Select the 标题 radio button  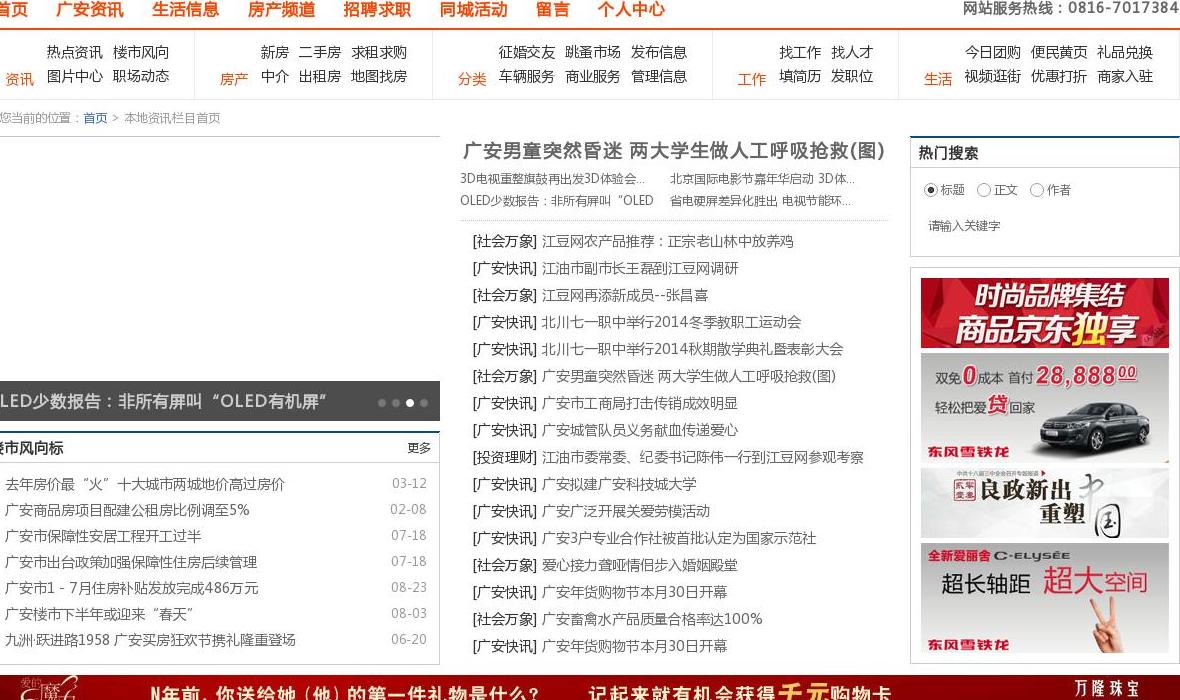coord(930,190)
